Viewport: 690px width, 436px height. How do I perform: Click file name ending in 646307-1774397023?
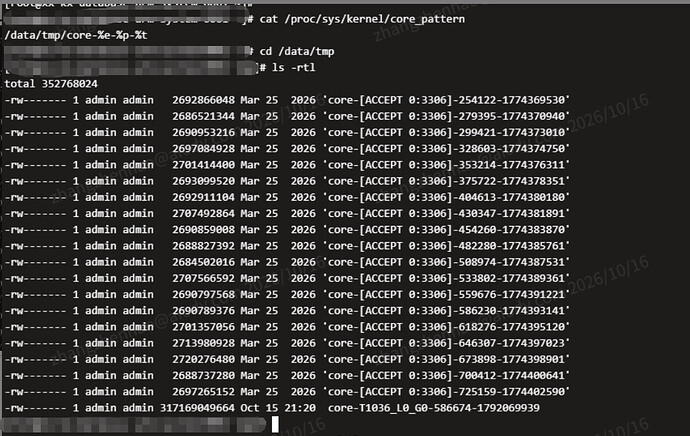coord(447,343)
